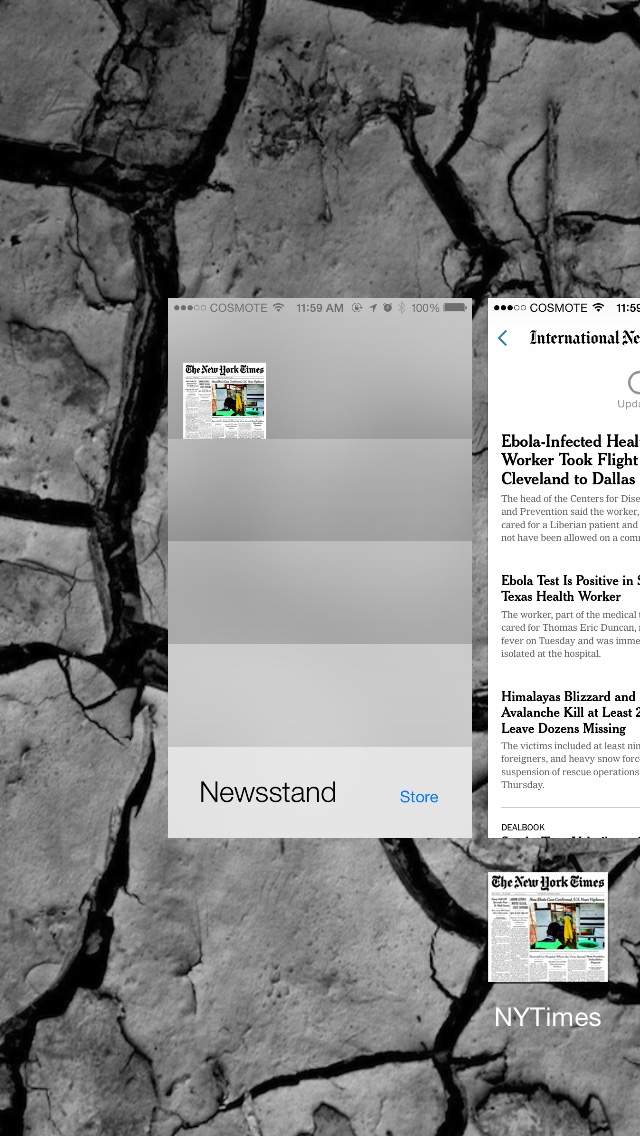This screenshot has height=1136, width=640.
Task: Tap the alarm clock icon in the Newsstand status bar
Action: pos(388,307)
